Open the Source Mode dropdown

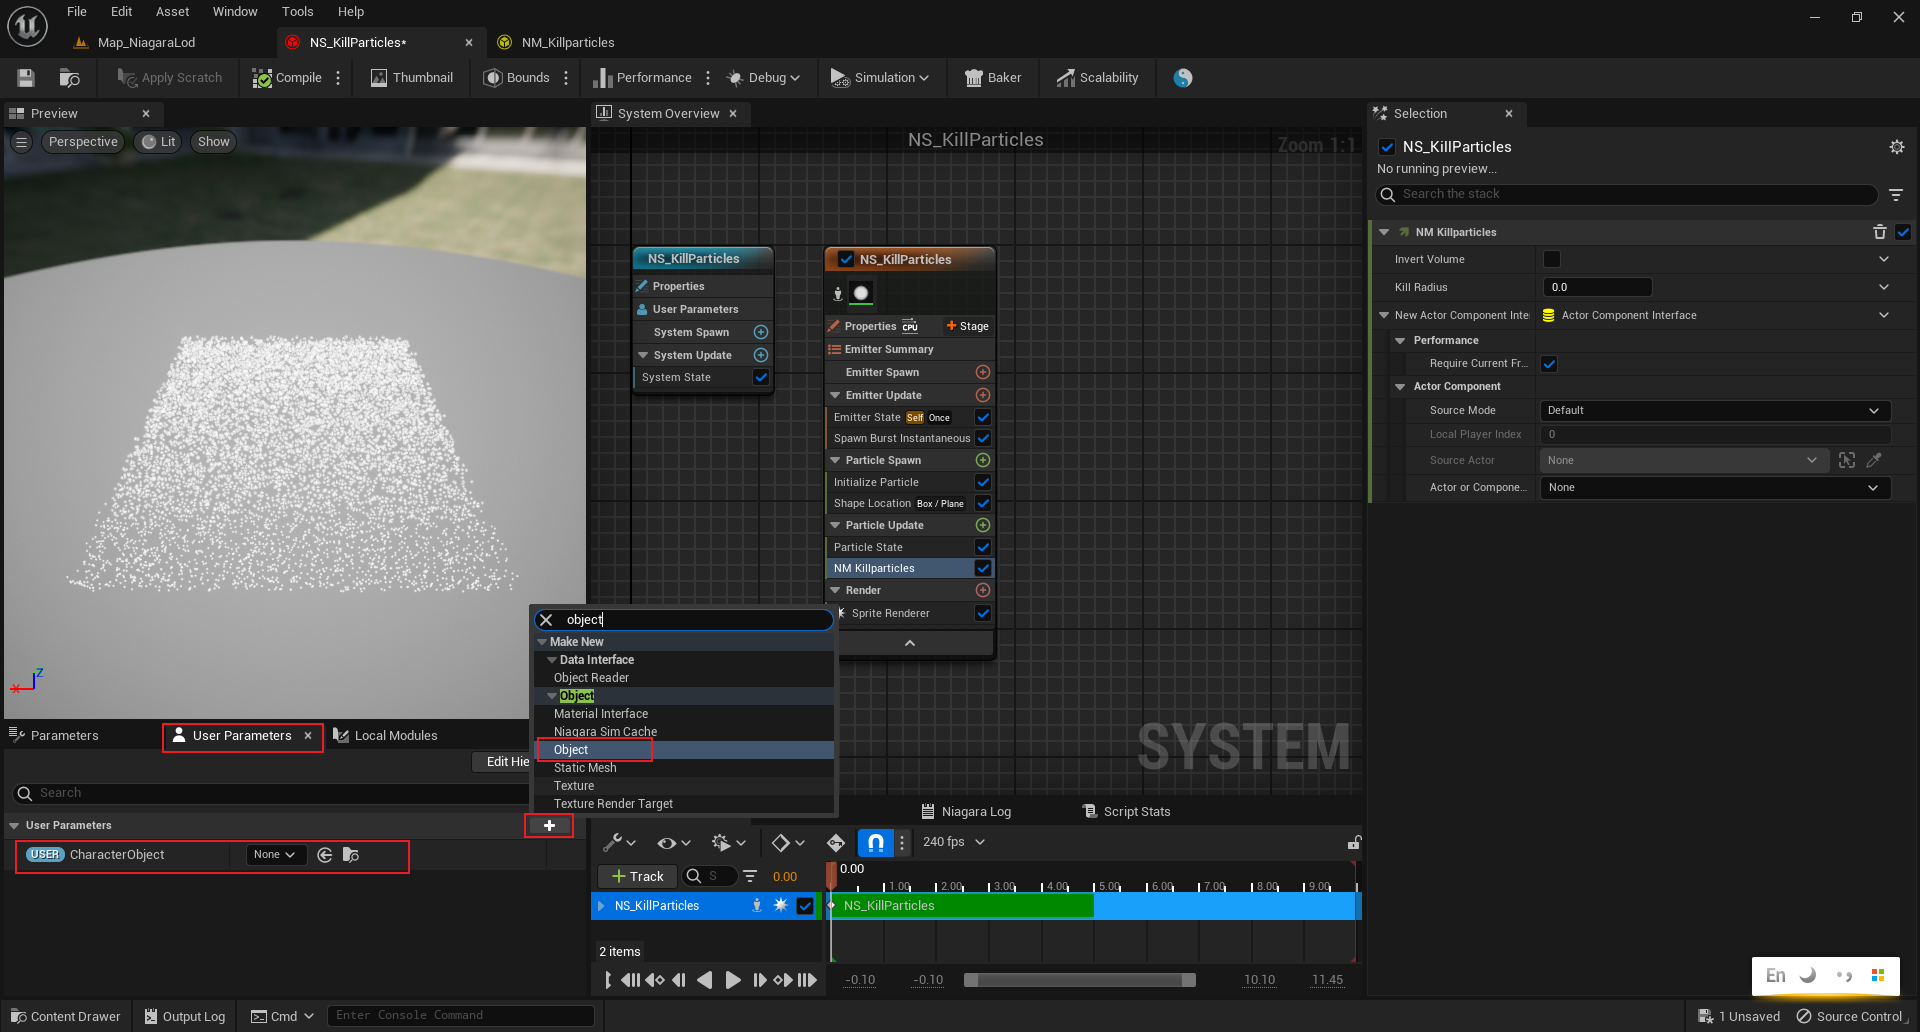click(1712, 410)
